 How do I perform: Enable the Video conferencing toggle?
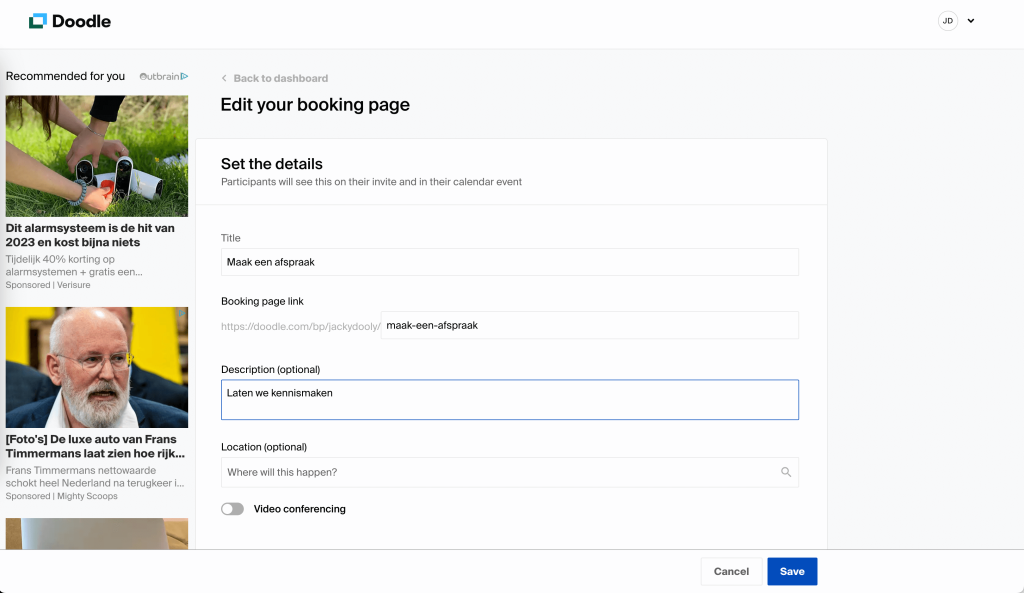(232, 509)
